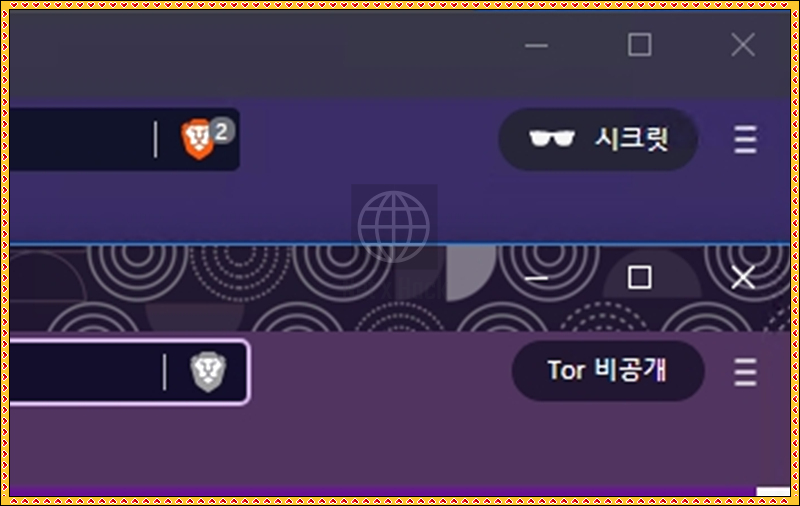The image size is (800, 506).
Task: Maximize the Tor 비공개 window
Action: coord(639,277)
